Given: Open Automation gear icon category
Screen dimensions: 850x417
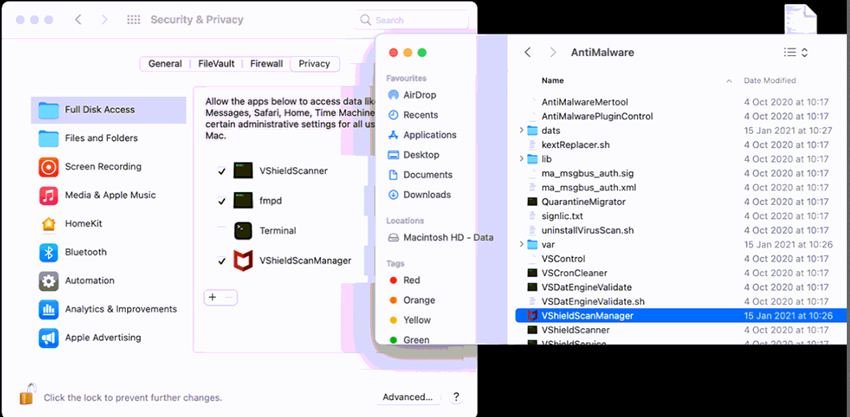Looking at the screenshot, I should click(48, 281).
